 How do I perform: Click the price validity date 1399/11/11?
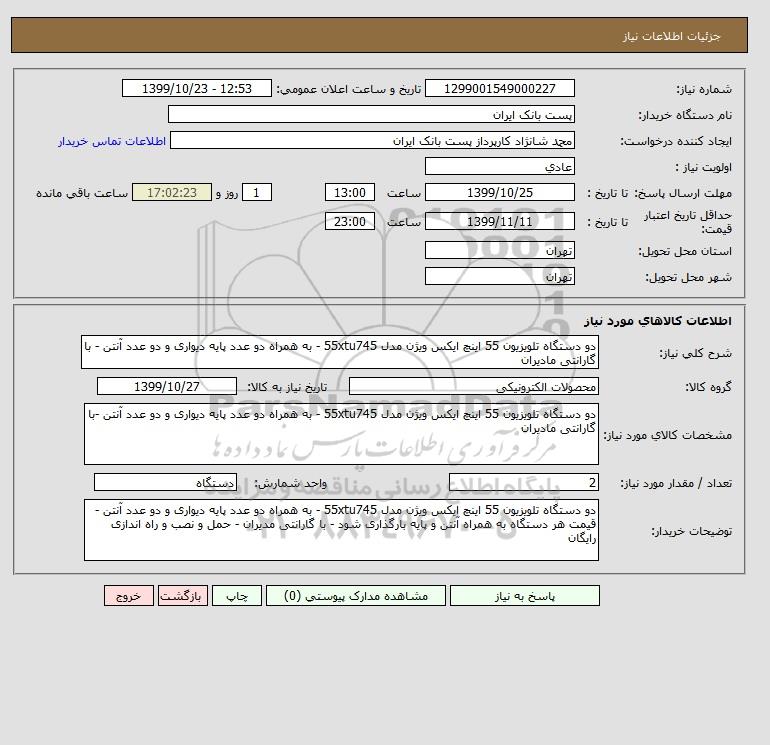(x=499, y=221)
